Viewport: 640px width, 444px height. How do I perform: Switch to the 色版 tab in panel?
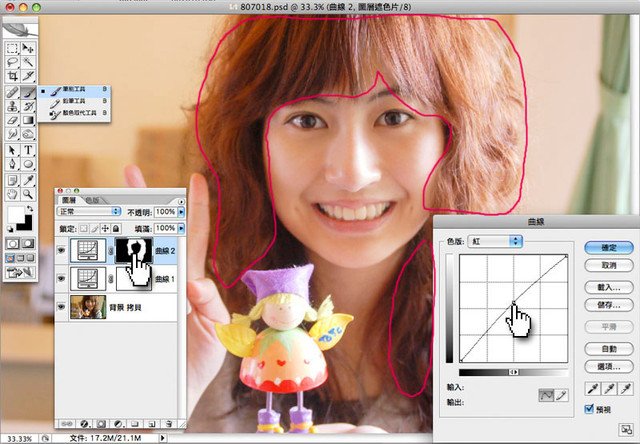(92, 200)
